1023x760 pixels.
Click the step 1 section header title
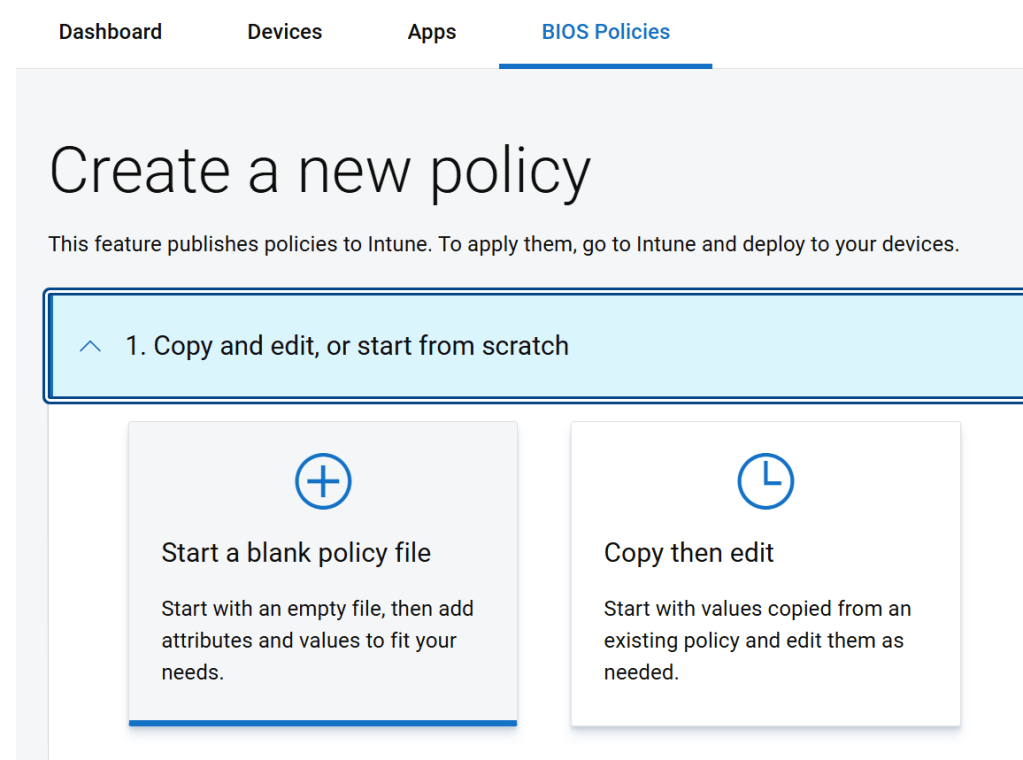tap(346, 346)
